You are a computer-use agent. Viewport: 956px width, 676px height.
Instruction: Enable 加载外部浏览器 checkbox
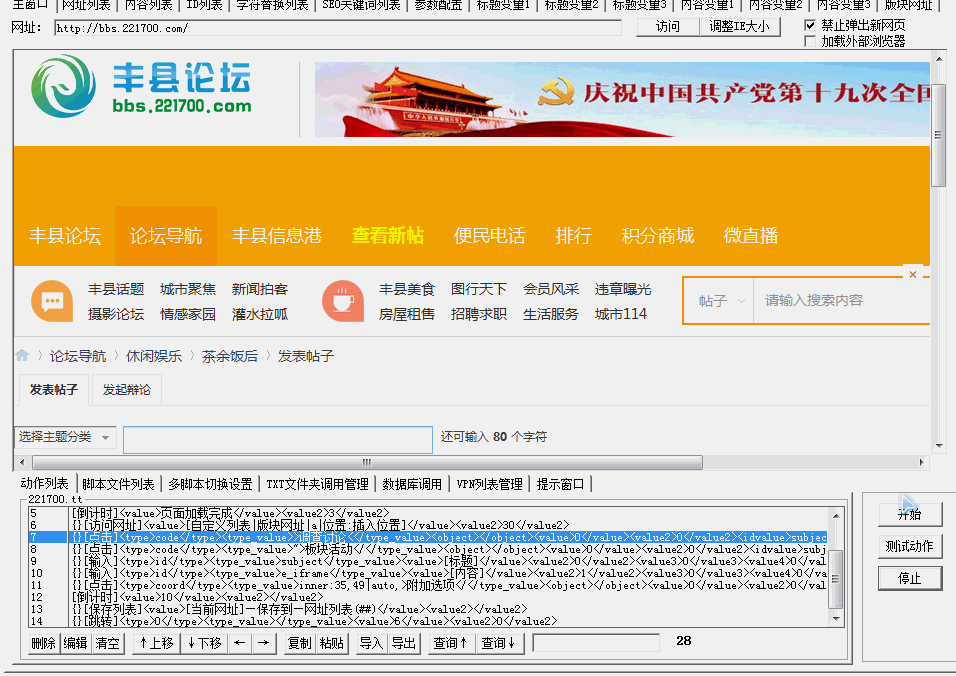[x=810, y=41]
